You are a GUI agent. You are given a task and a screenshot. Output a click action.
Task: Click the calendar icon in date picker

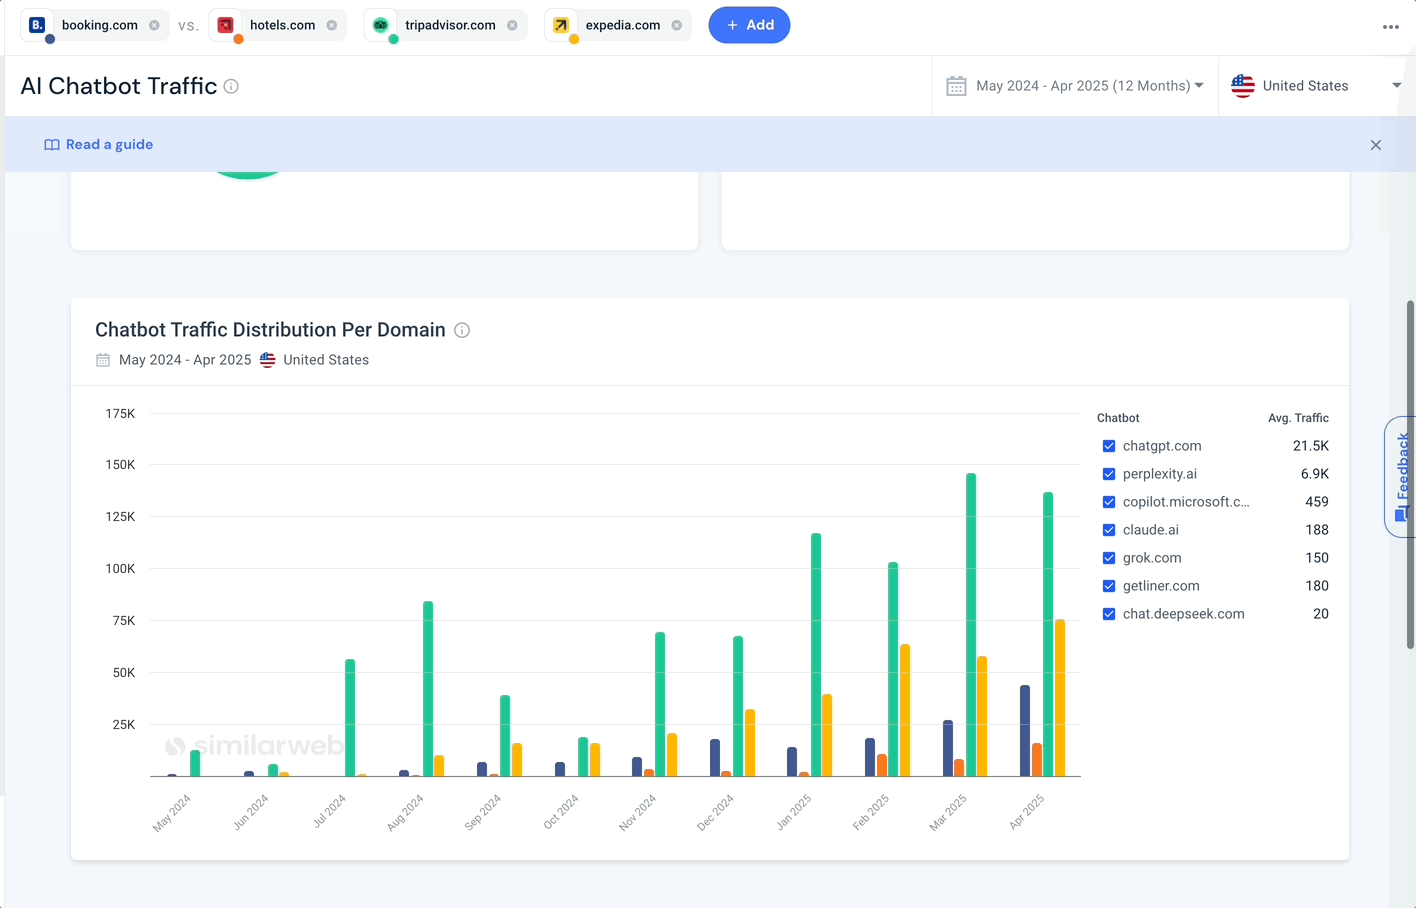point(956,86)
